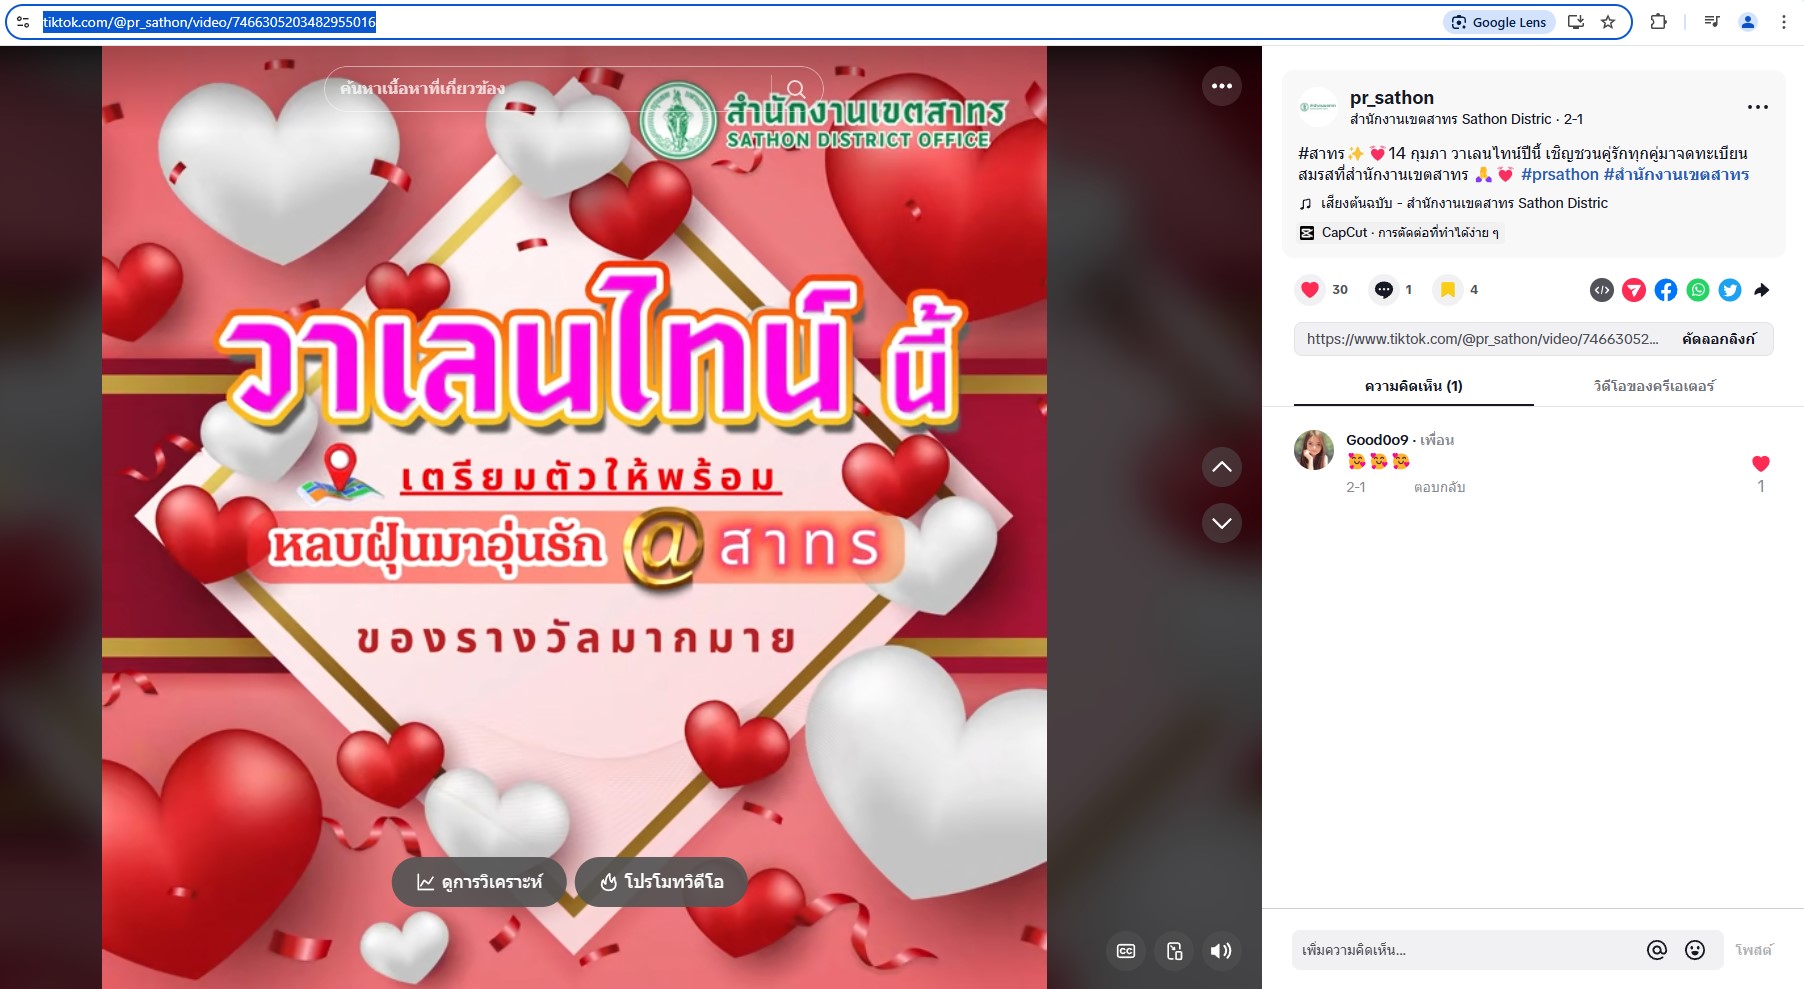Share the video to Facebook
1804x989 pixels.
1666,290
